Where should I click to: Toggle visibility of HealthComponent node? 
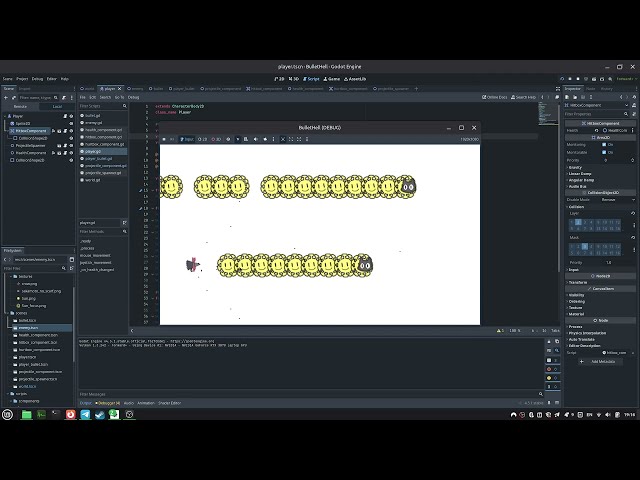tap(71, 153)
